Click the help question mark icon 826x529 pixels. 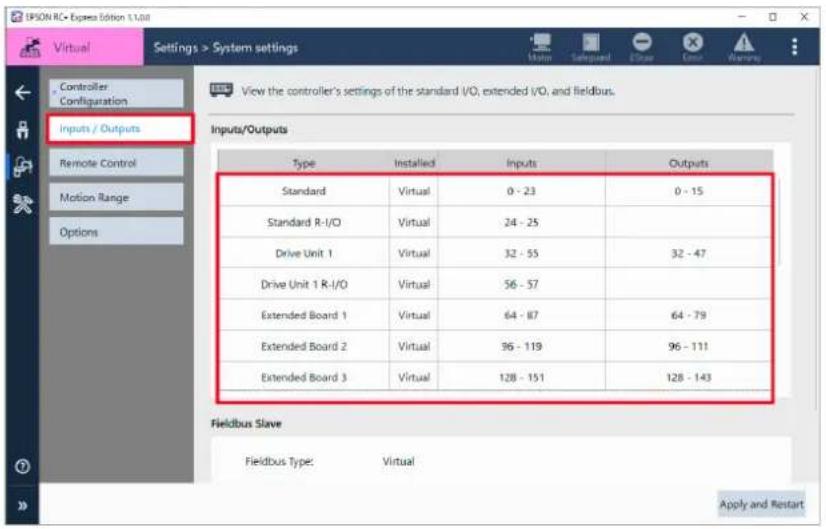(x=23, y=466)
